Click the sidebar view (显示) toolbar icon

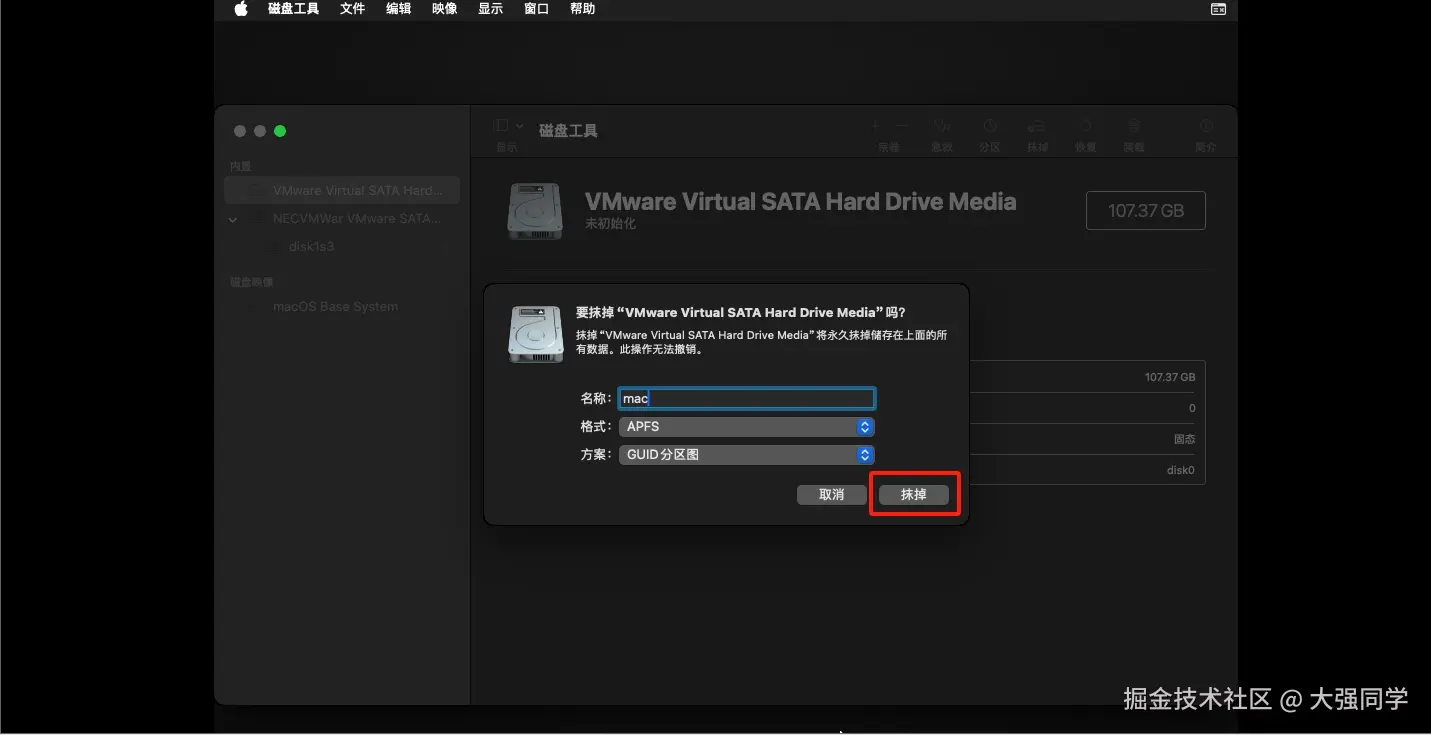(x=502, y=126)
